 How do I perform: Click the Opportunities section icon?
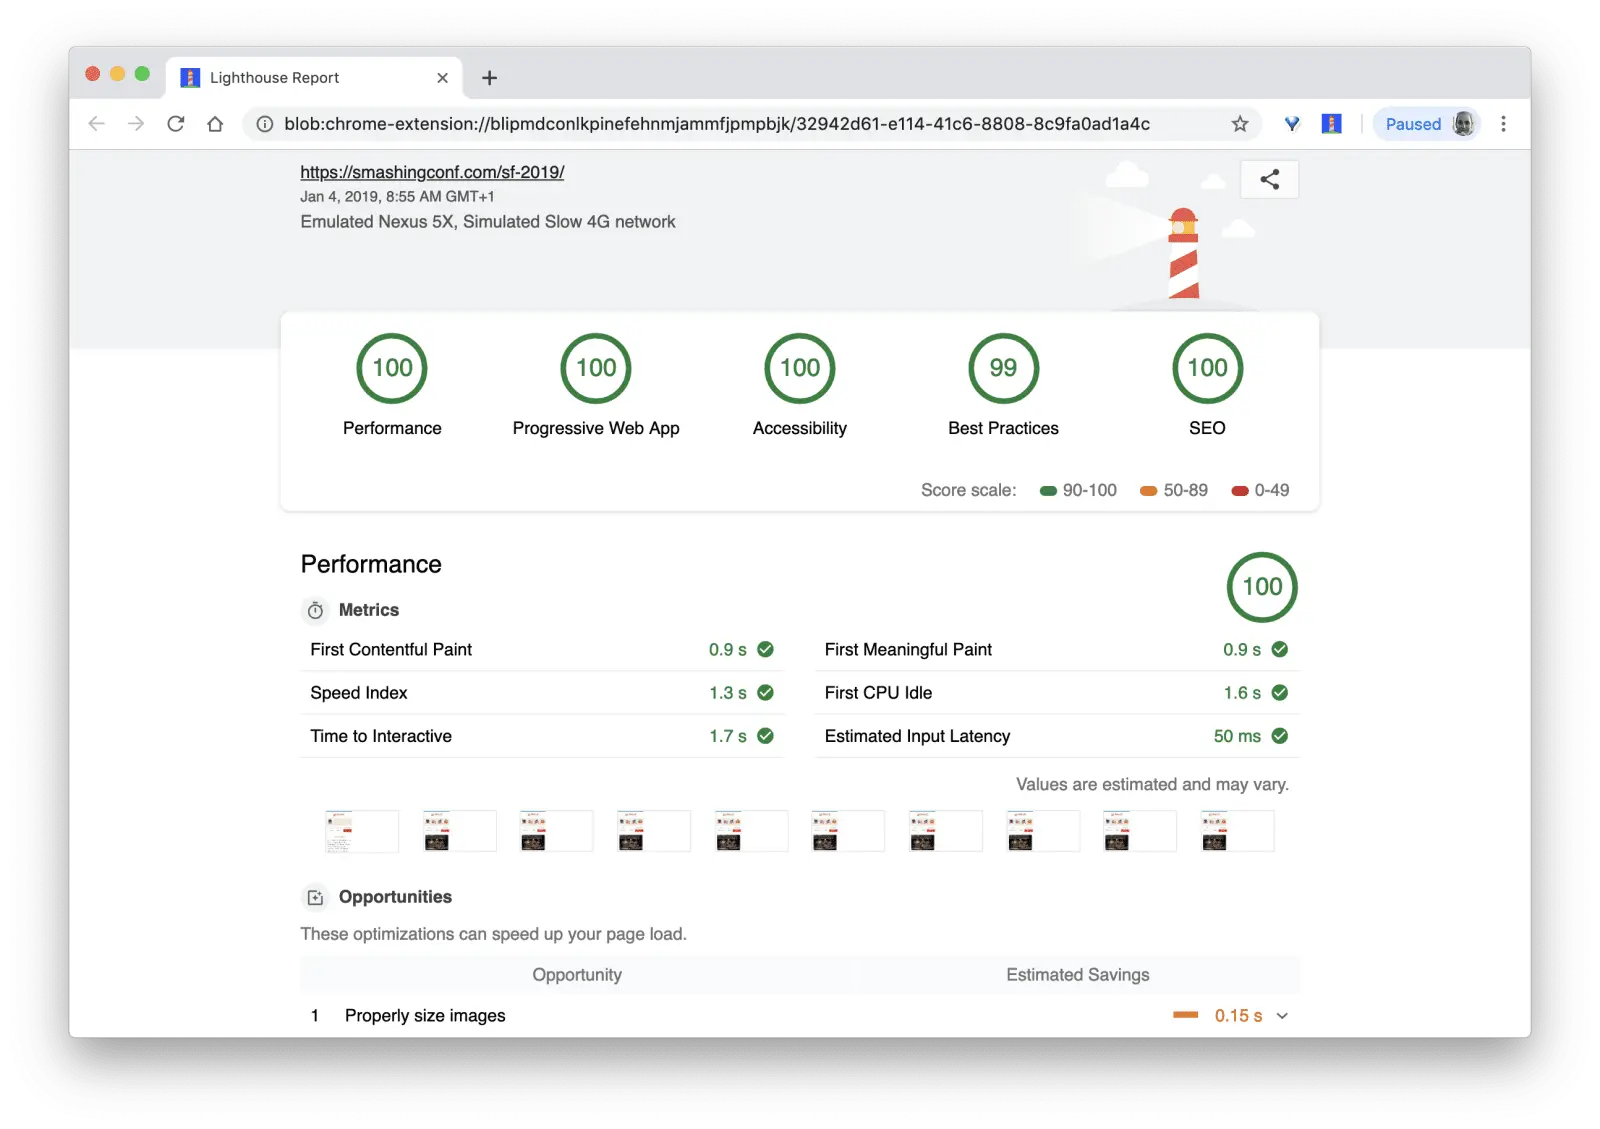(315, 897)
